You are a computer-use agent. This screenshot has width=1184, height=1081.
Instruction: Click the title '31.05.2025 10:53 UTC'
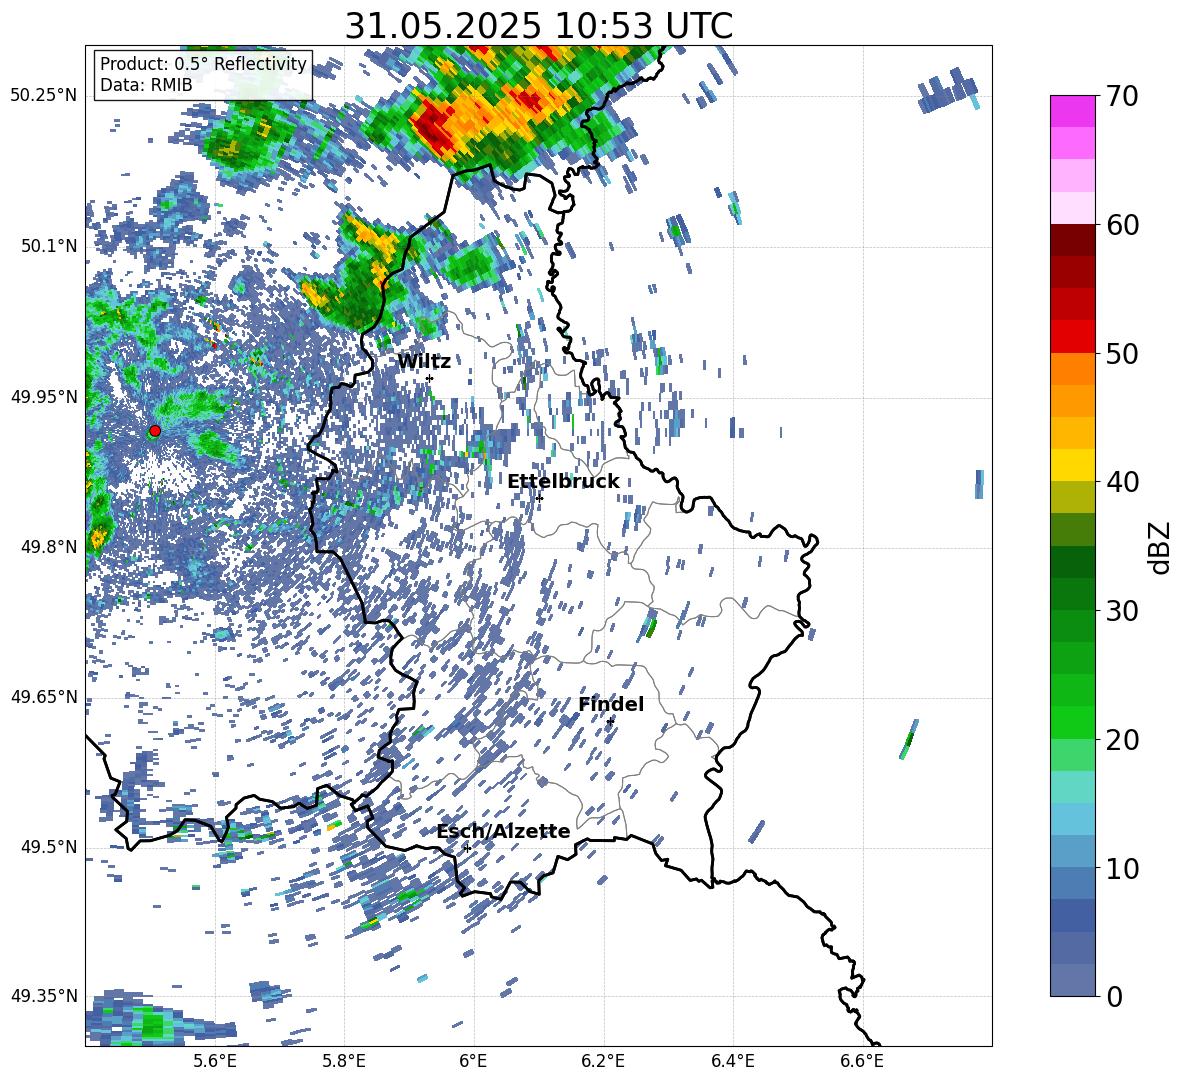(538, 26)
